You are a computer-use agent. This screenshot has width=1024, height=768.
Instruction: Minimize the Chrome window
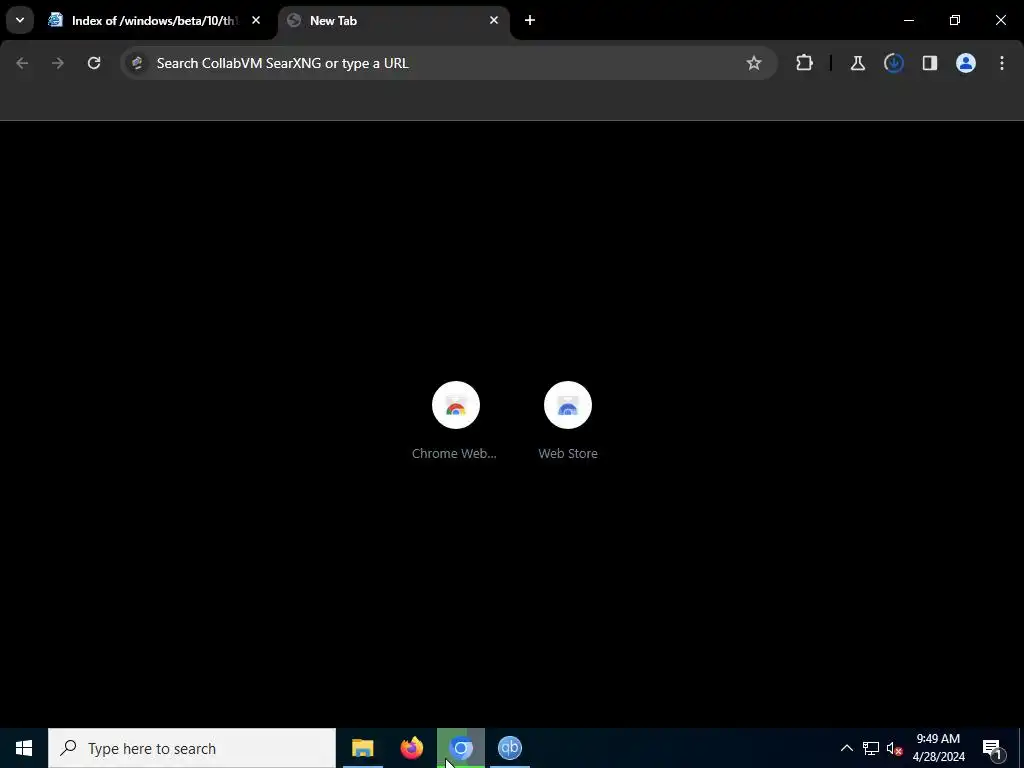point(908,20)
